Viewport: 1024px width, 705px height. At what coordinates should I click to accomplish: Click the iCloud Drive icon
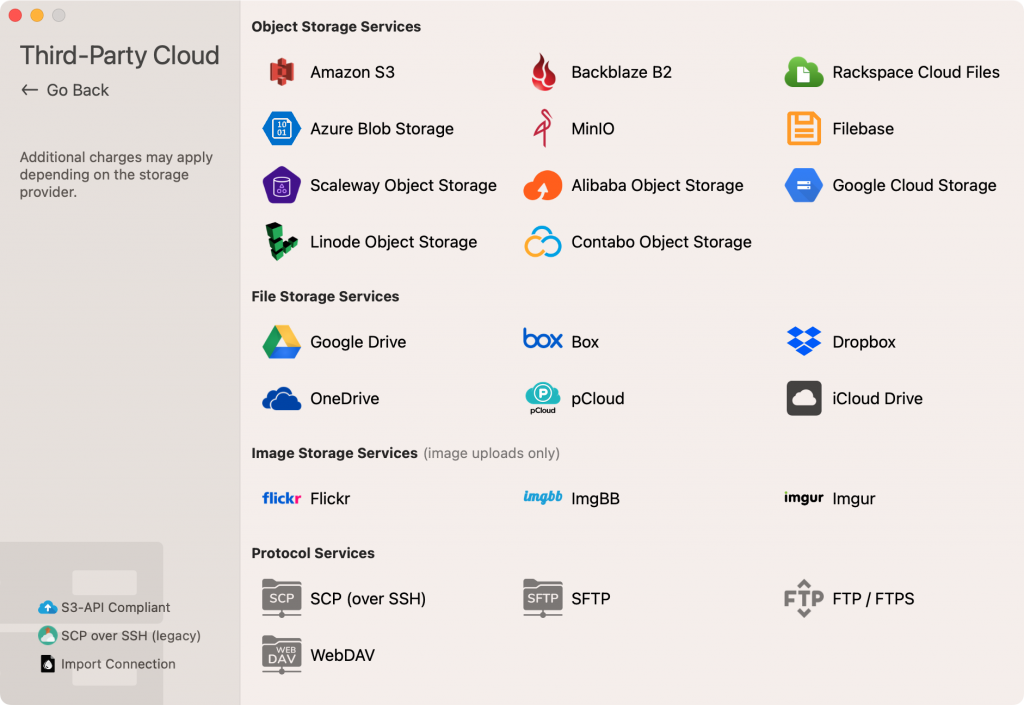(x=804, y=398)
